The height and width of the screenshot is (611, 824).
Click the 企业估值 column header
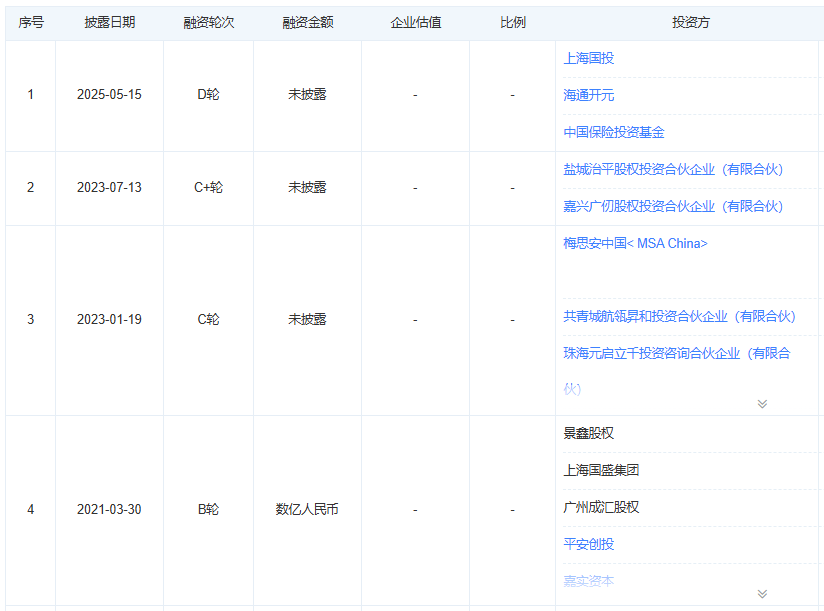coord(416,23)
